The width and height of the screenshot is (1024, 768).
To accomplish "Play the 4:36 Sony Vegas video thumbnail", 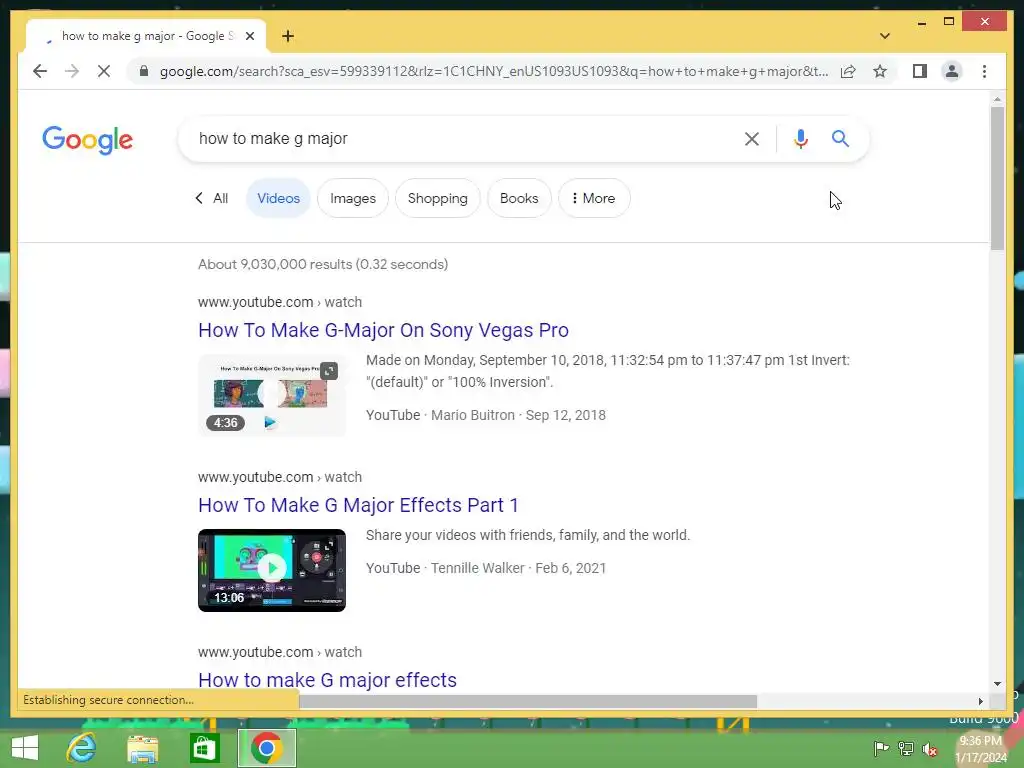I will tap(272, 395).
